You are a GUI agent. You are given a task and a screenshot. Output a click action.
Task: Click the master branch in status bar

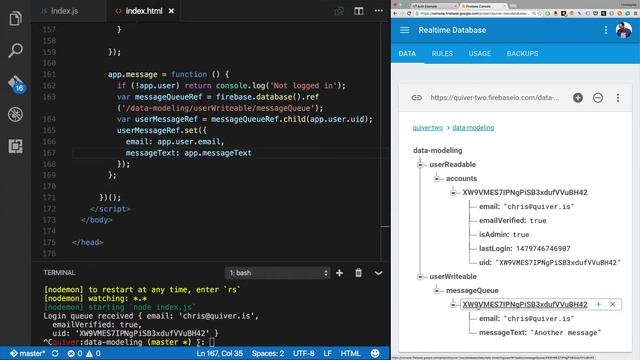coord(27,353)
